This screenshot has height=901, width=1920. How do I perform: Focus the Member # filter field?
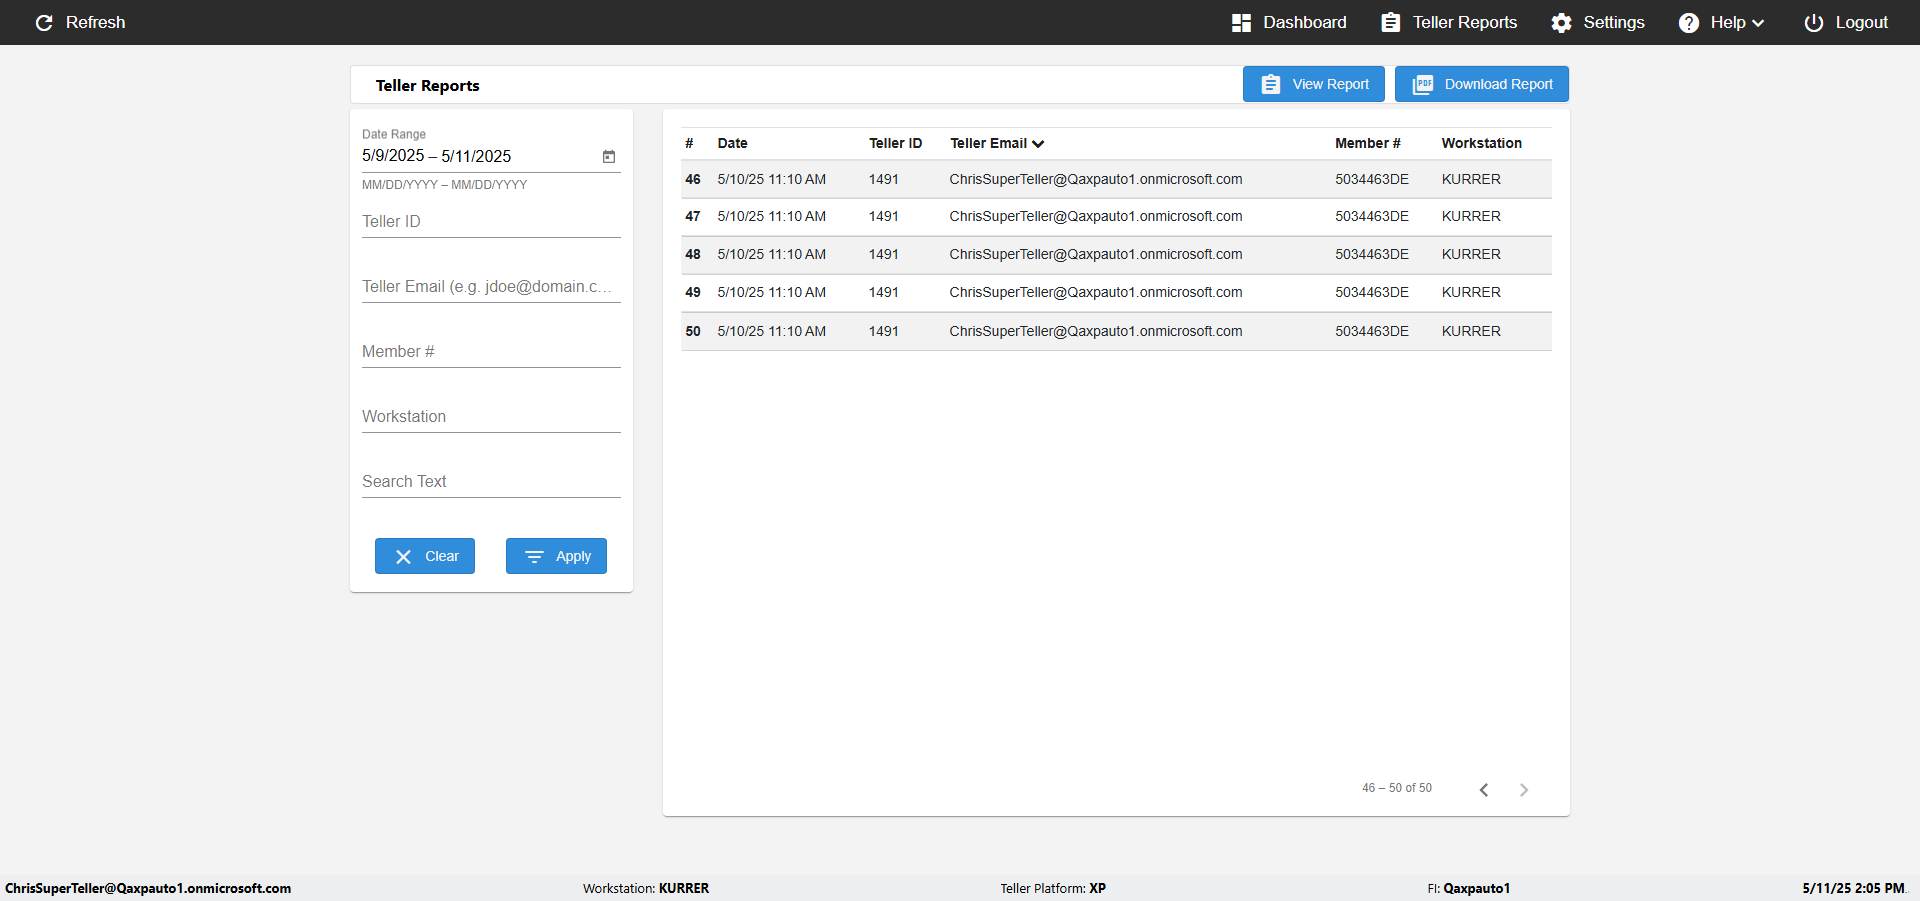491,352
